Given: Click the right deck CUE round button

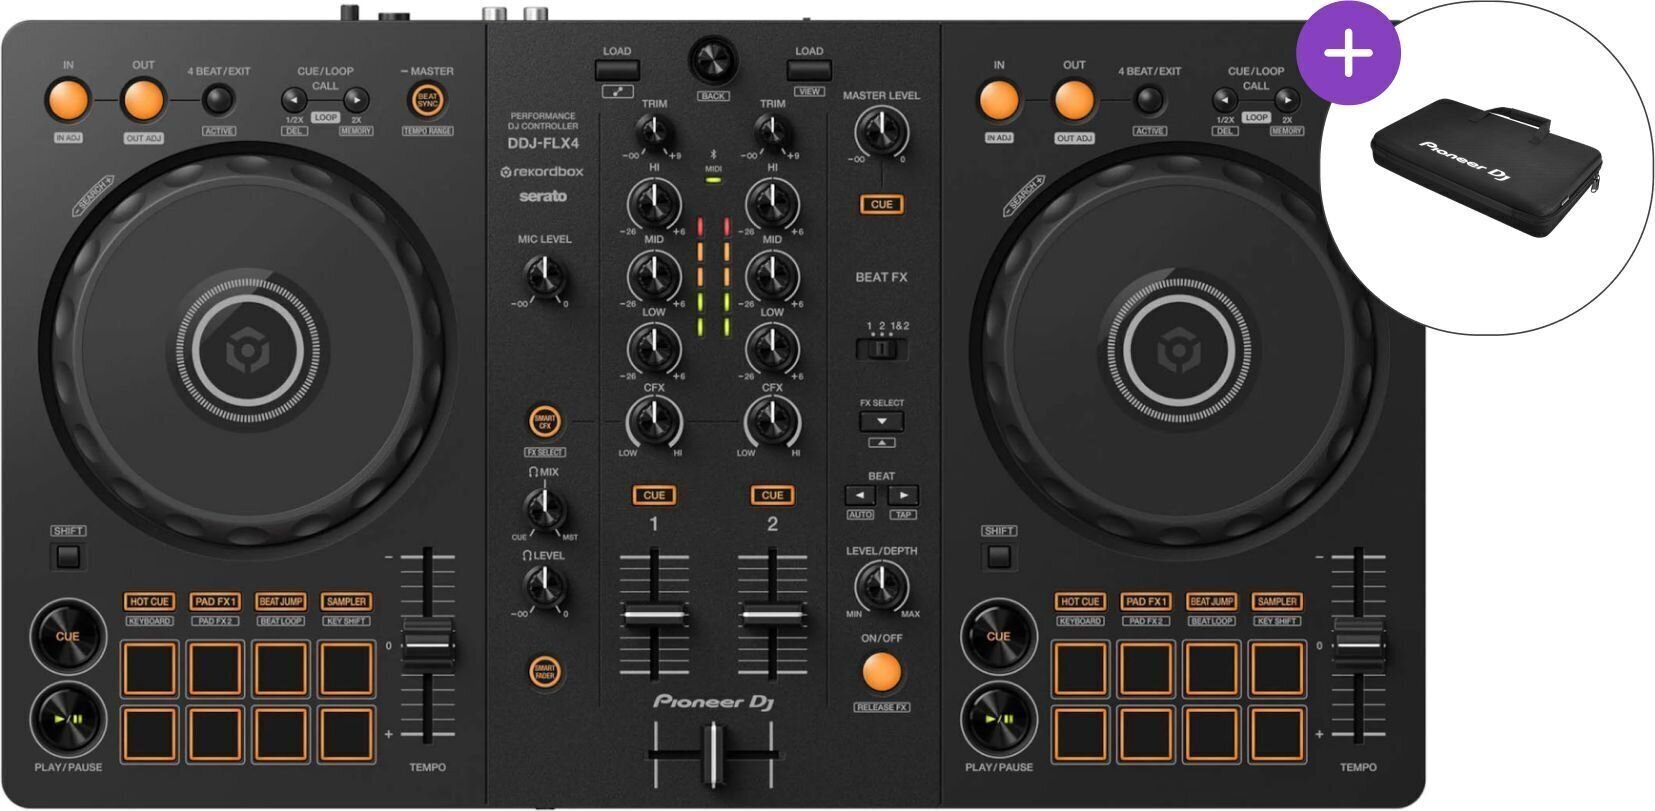Looking at the screenshot, I should (998, 636).
